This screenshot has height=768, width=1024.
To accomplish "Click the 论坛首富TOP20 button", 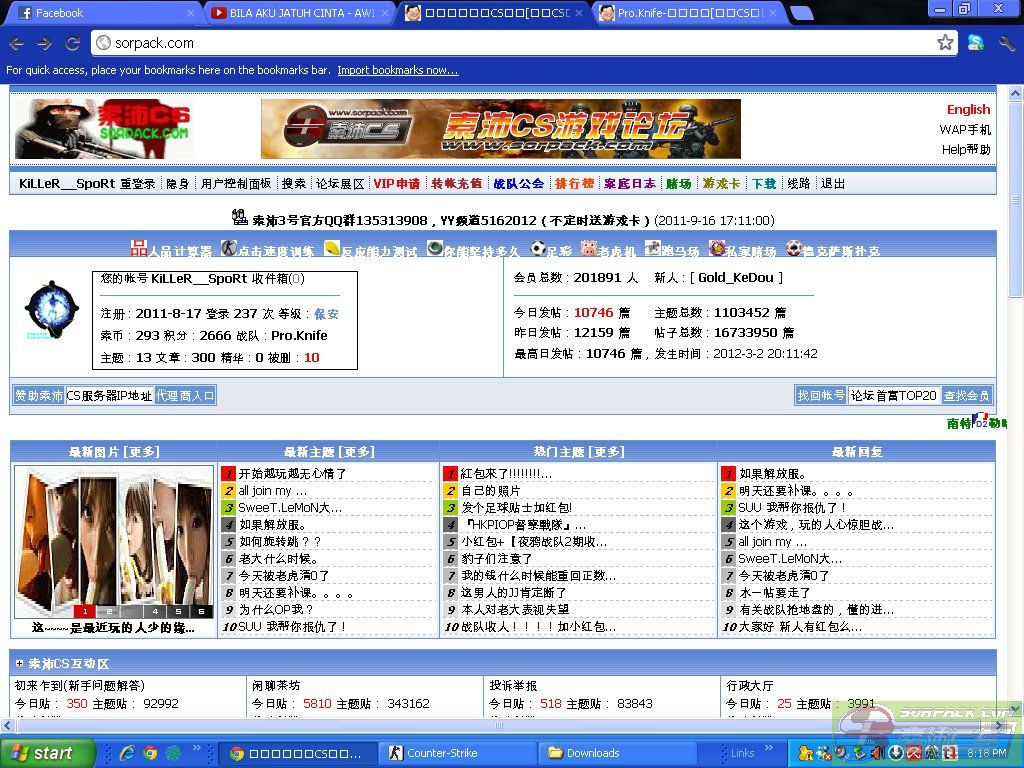I will pos(893,395).
